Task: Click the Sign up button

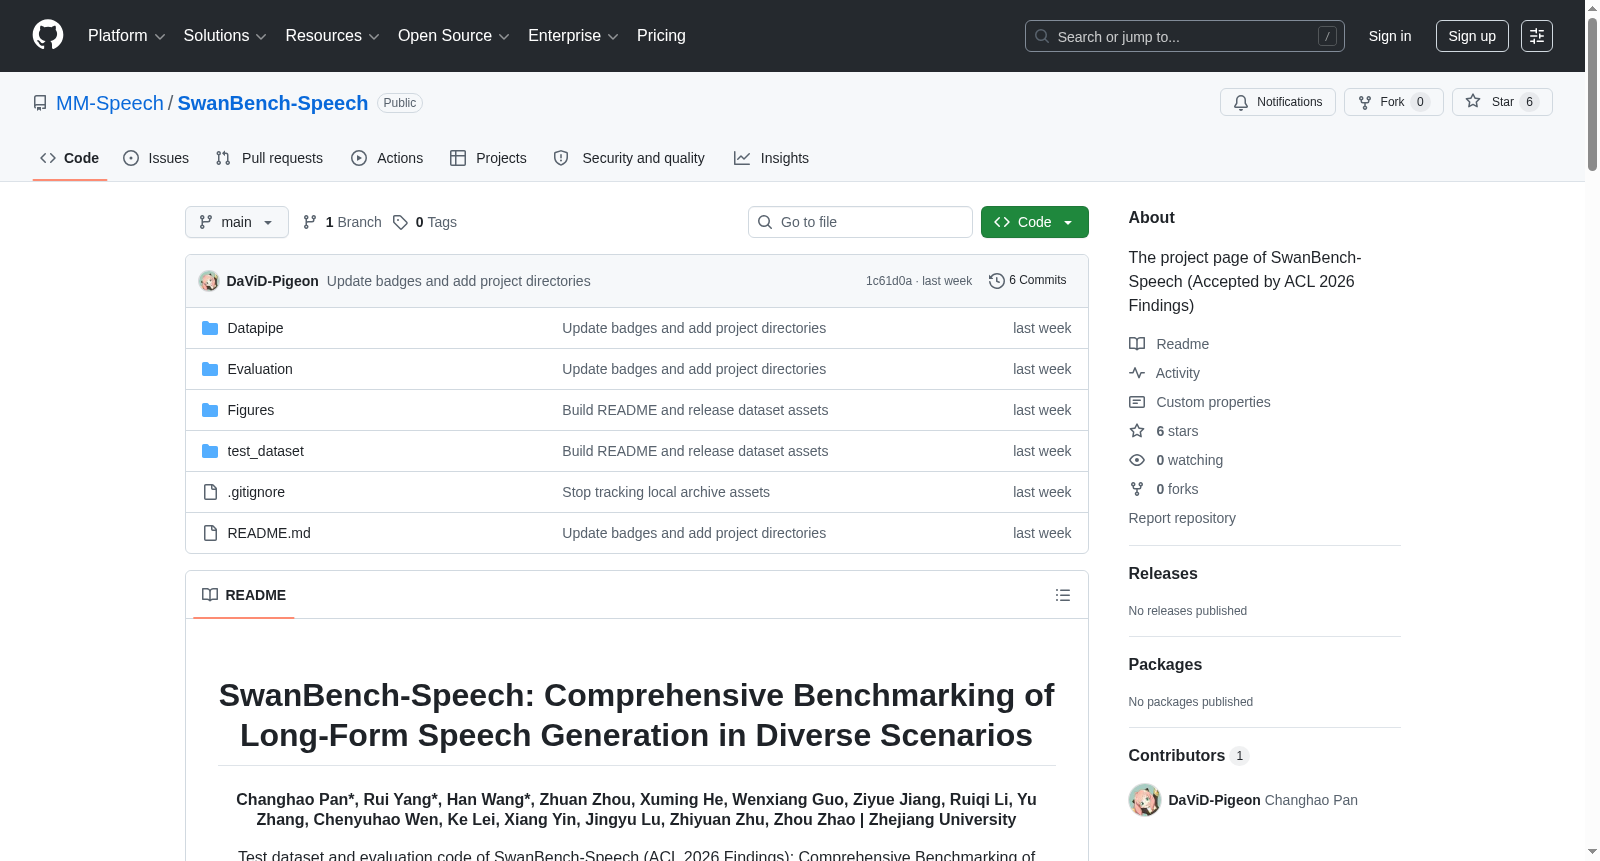Action: 1472,36
